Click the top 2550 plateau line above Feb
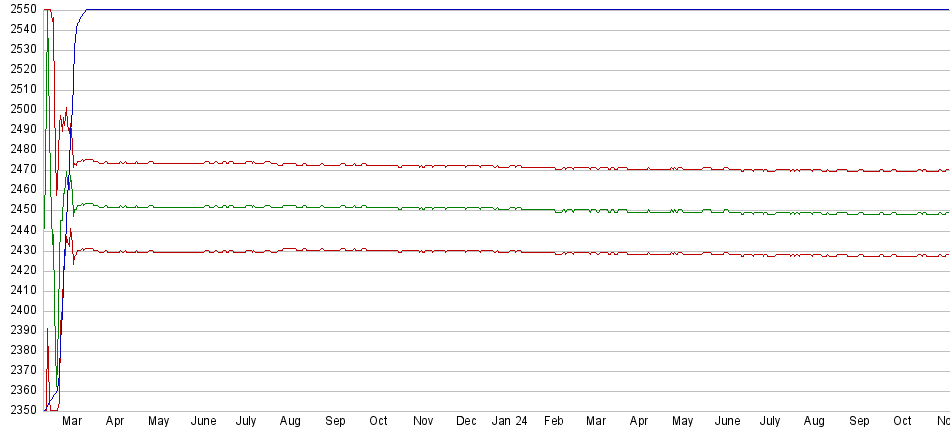950x435 pixels. tap(553, 10)
